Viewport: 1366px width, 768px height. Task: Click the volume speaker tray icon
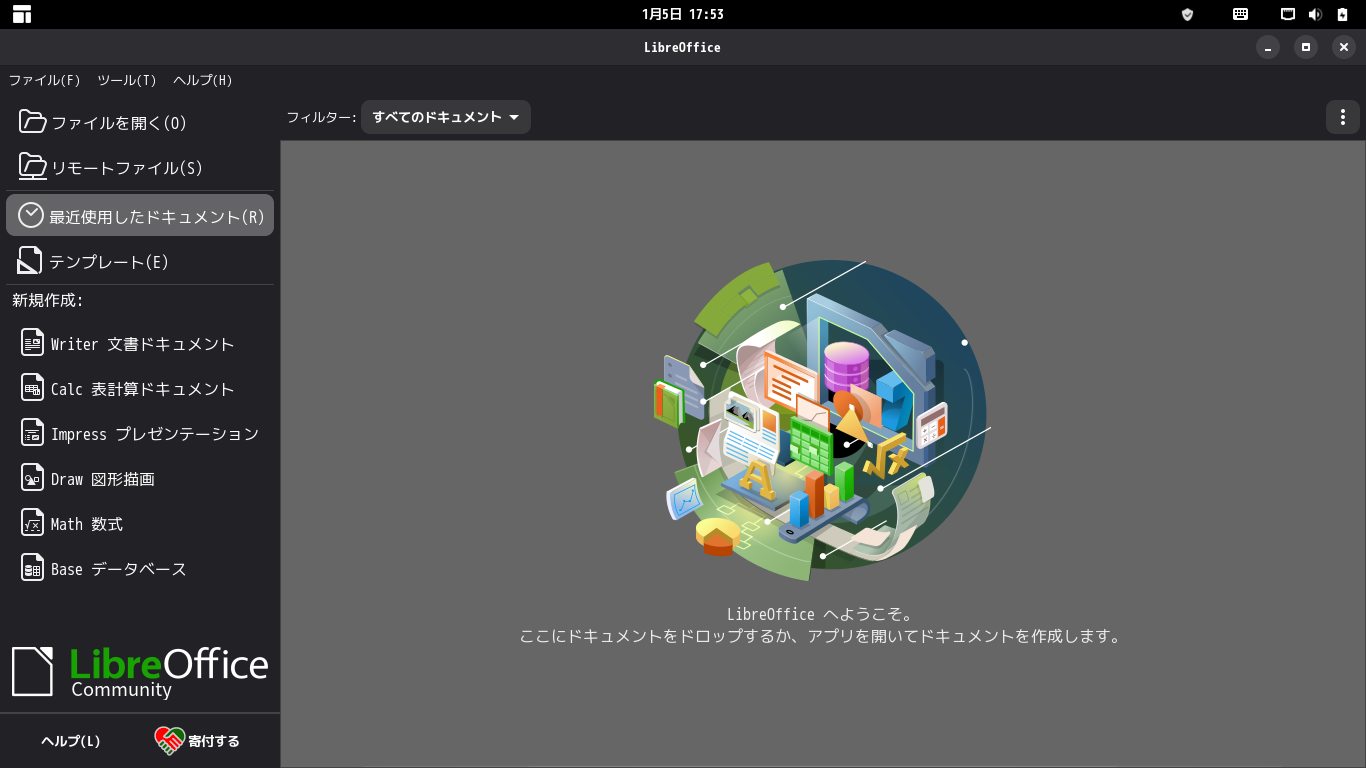[1315, 14]
